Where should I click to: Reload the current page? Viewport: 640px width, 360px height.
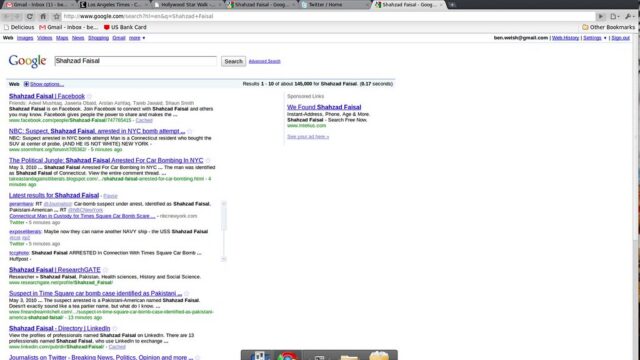coord(29,16)
